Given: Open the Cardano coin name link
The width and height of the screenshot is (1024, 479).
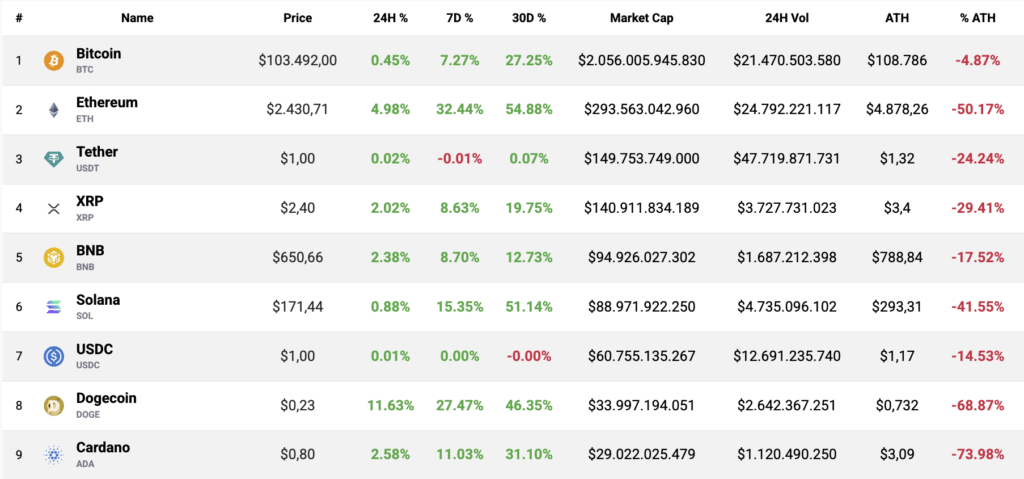Looking at the screenshot, I should (103, 448).
